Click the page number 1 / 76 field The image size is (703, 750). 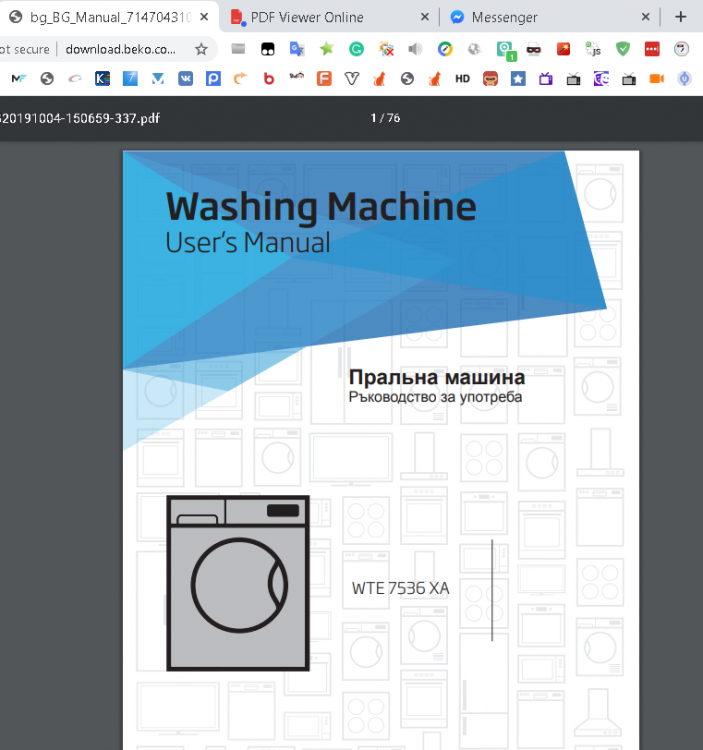coord(385,118)
